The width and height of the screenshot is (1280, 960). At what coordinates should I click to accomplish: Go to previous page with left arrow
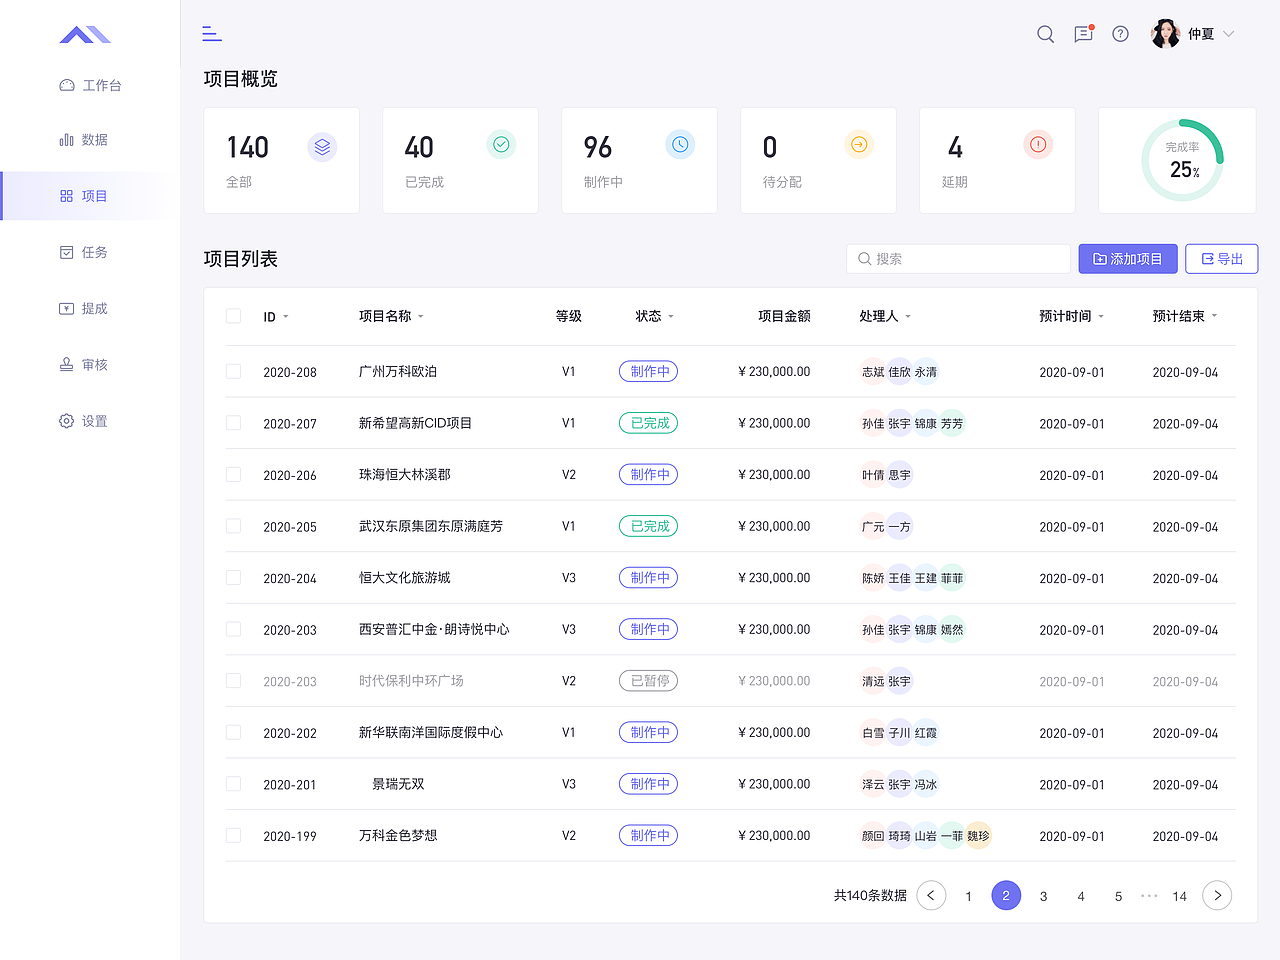coord(931,895)
